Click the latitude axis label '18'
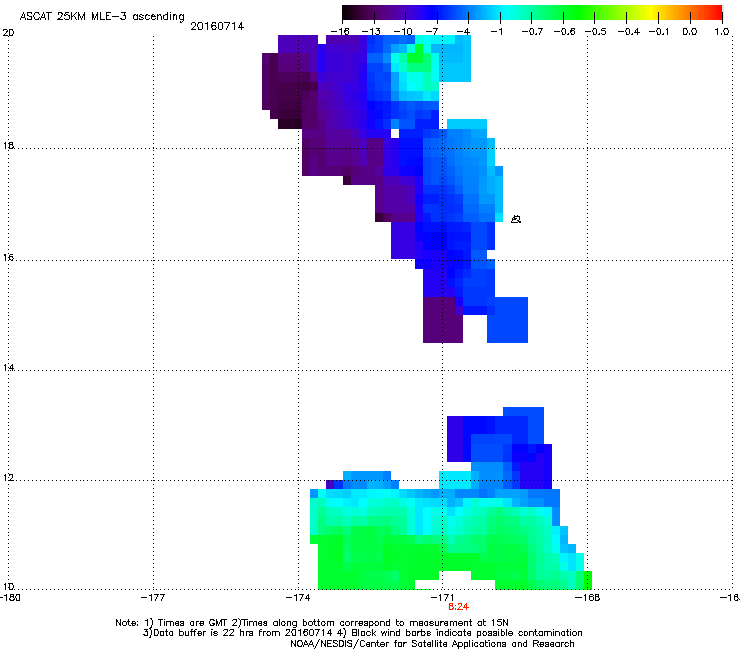 (x=8, y=145)
